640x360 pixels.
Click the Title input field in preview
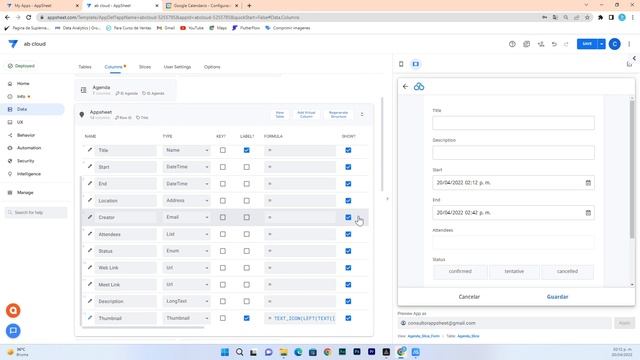pos(513,123)
